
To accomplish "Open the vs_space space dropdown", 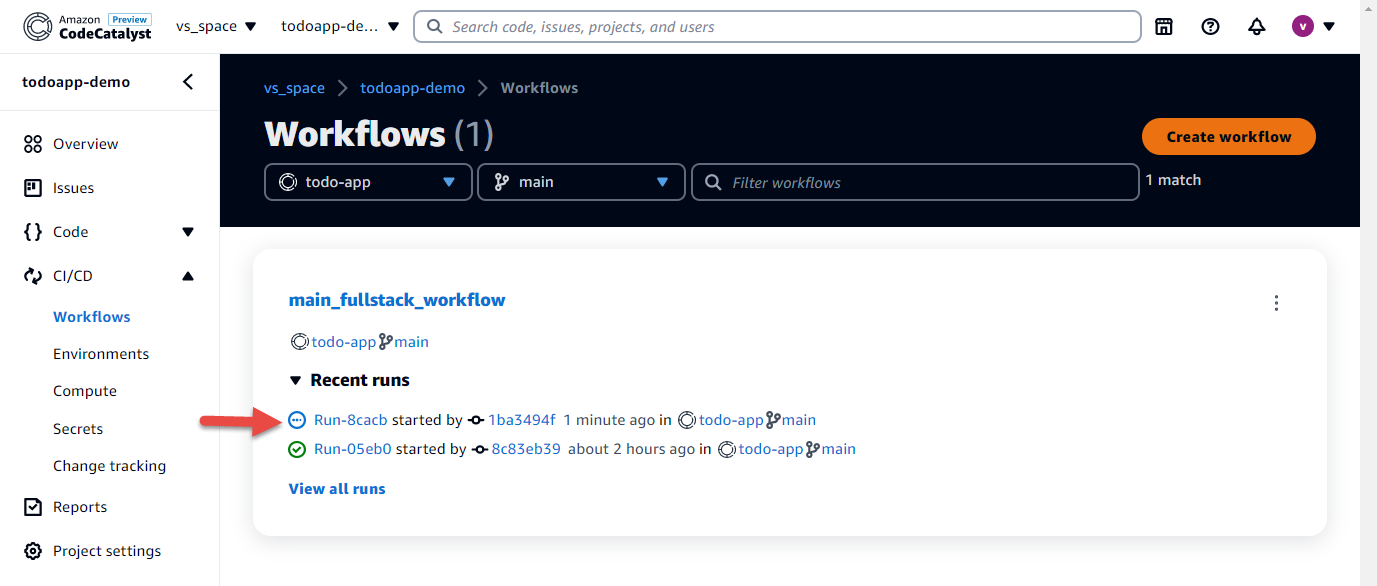I will (x=216, y=27).
